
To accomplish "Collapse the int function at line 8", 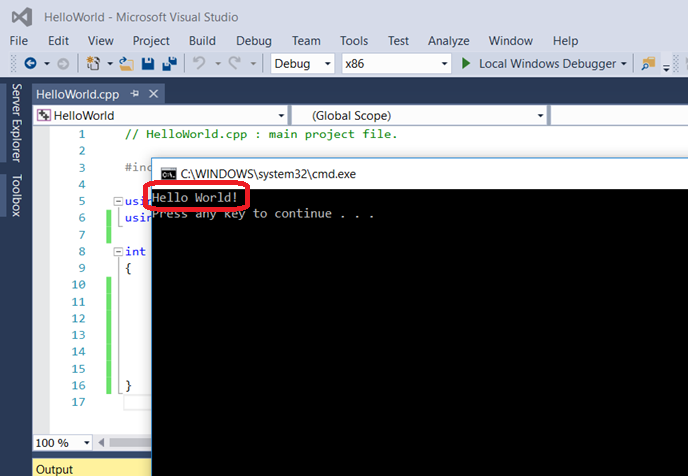I will coord(118,252).
